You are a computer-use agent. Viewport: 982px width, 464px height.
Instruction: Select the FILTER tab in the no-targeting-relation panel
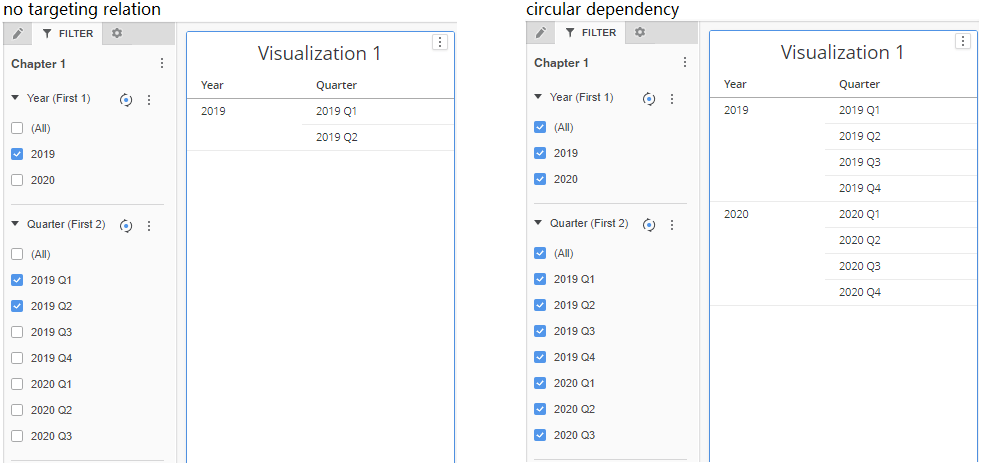pos(68,33)
